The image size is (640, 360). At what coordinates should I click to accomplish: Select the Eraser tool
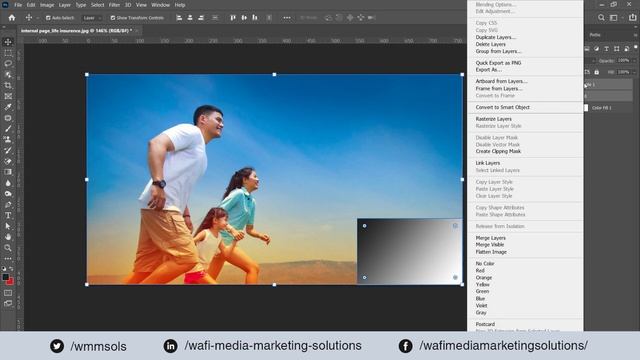(8, 161)
